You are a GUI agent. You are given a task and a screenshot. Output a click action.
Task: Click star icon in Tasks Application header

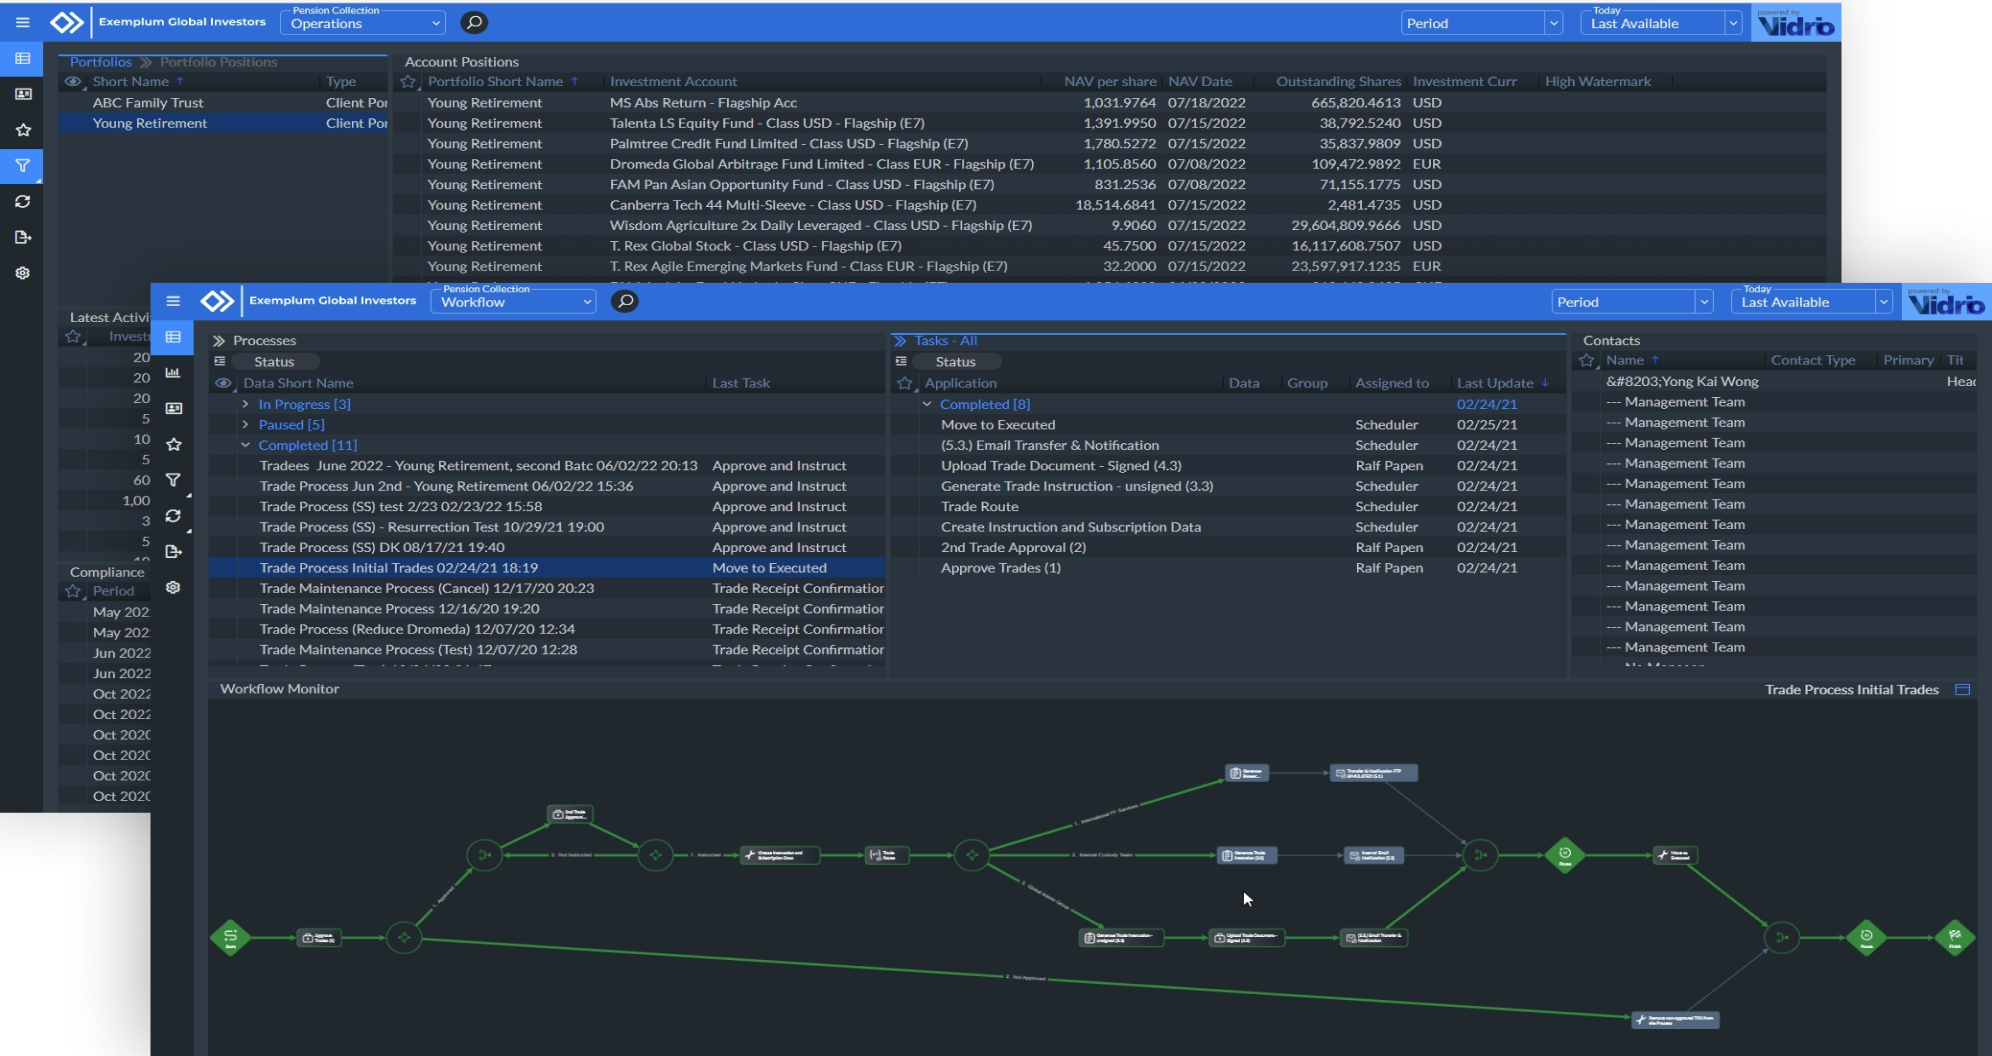[x=905, y=383]
